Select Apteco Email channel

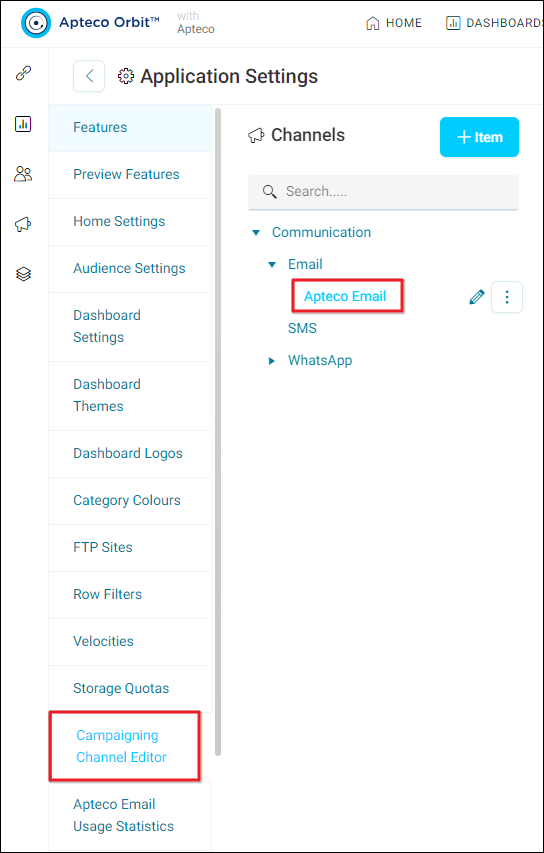345,296
